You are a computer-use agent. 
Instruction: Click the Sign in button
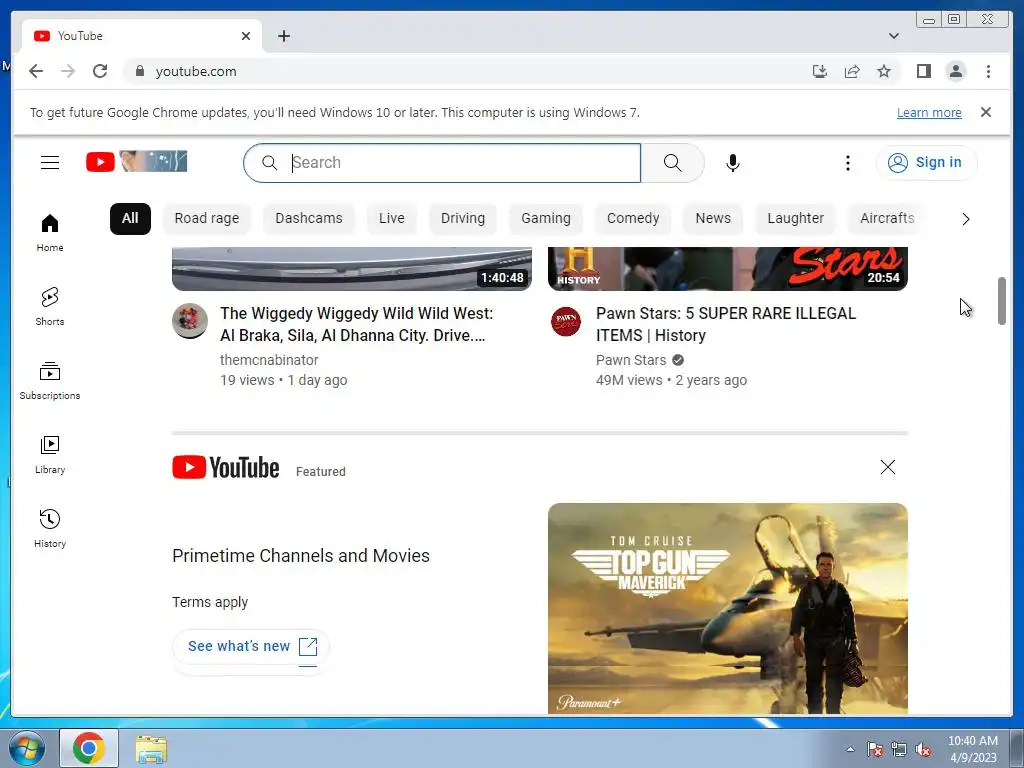(926, 163)
